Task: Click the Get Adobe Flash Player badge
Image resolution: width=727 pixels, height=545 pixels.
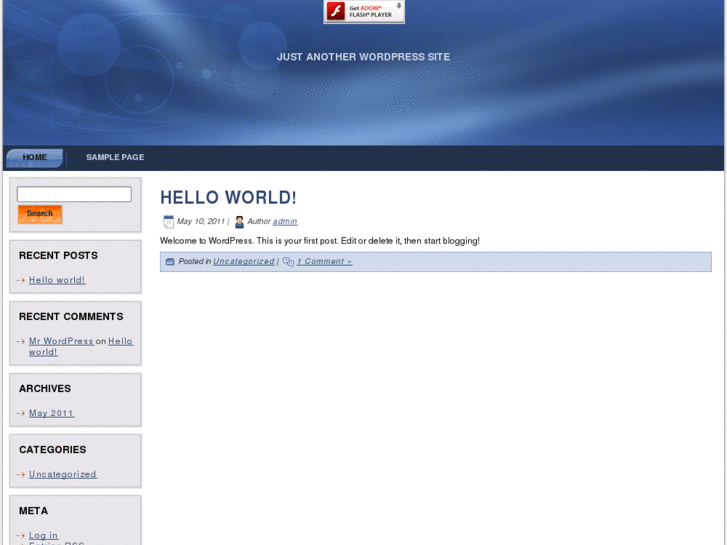Action: pos(364,12)
